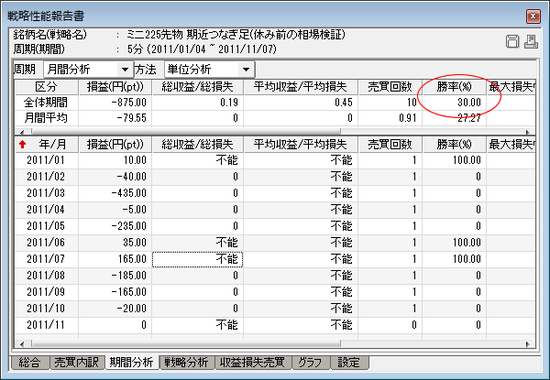Click the 0.91 monthly trade count cell
Viewport: 550px width, 380px height.
tap(390, 118)
